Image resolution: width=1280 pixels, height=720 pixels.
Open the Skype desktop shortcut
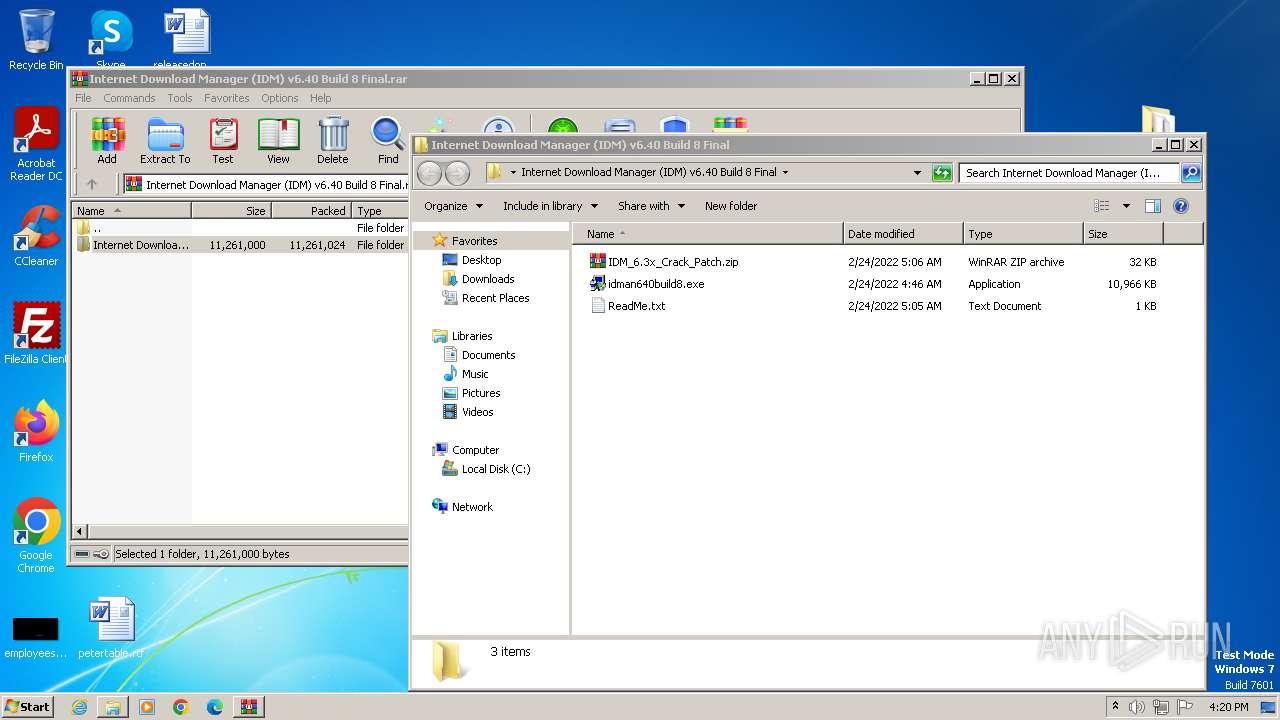coord(111,40)
